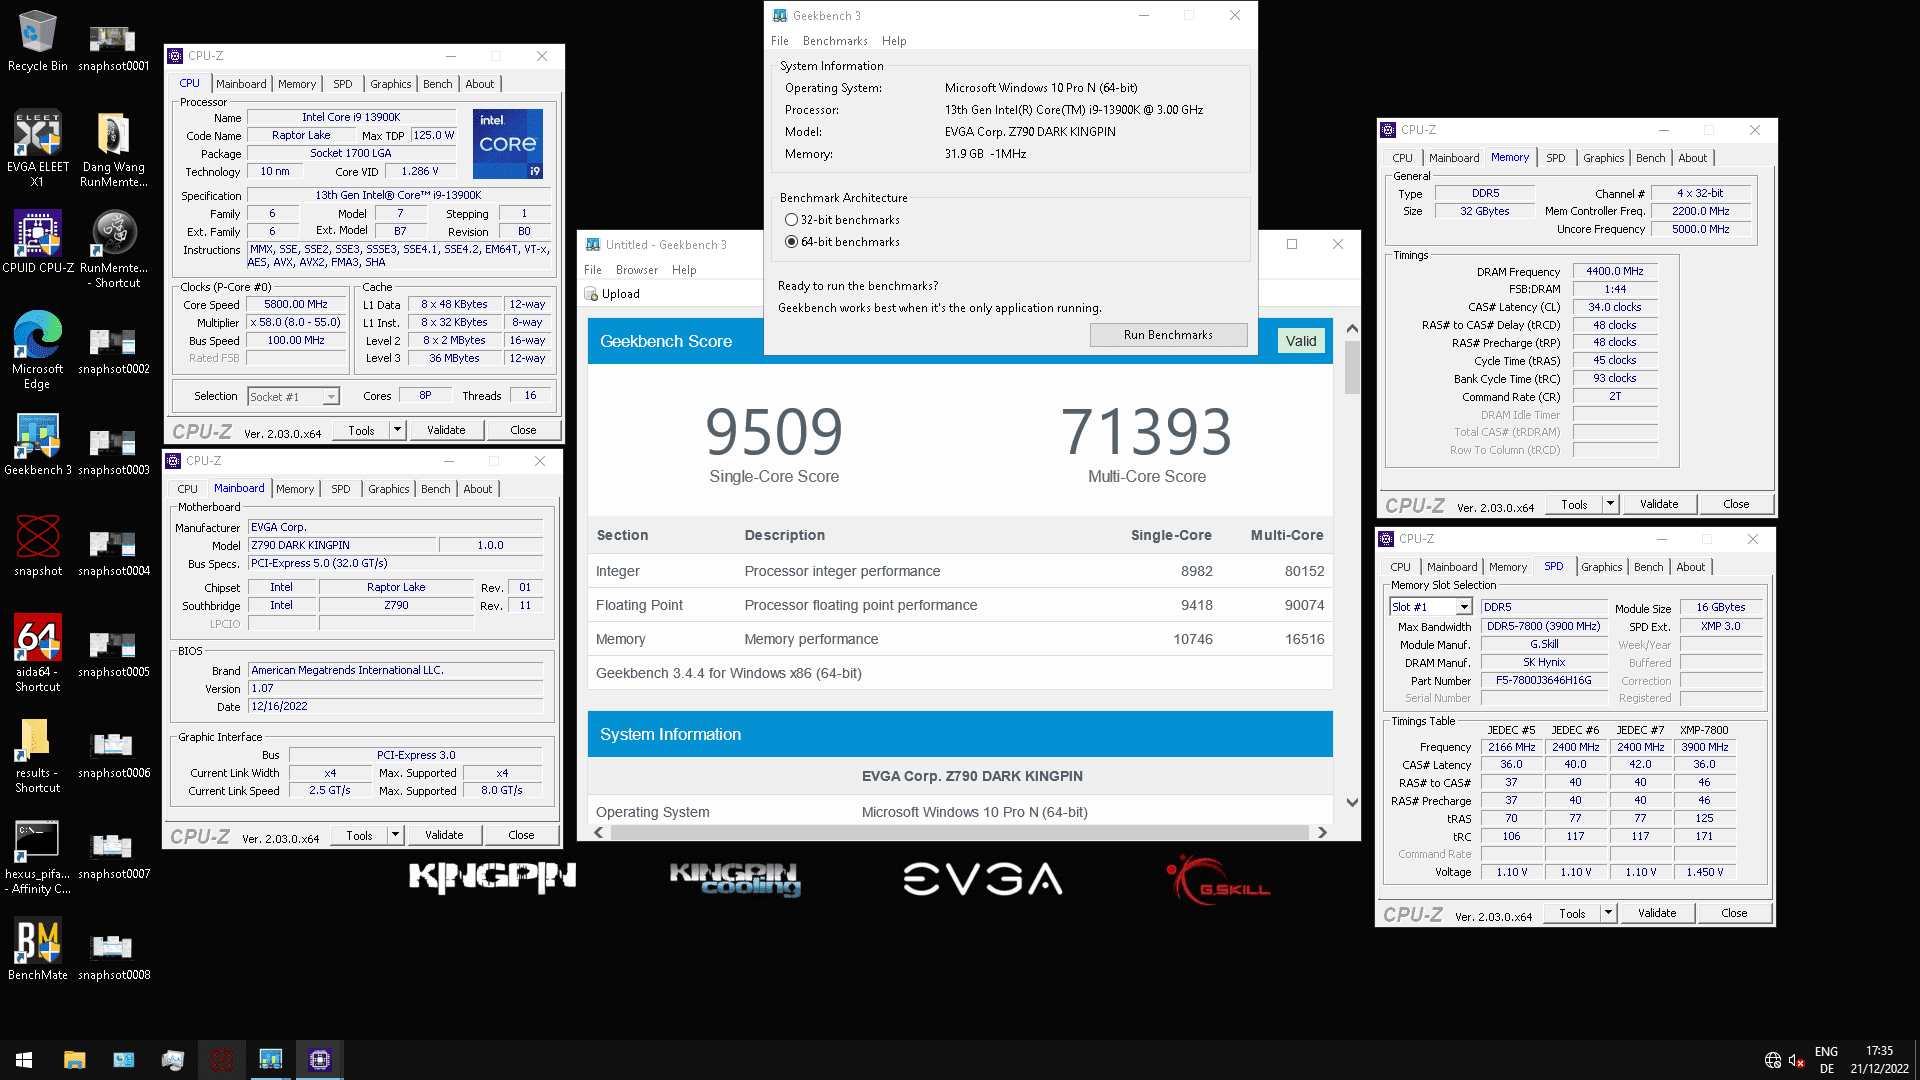This screenshot has width=1920, height=1080.
Task: Open Windows Start menu
Action: (24, 1060)
